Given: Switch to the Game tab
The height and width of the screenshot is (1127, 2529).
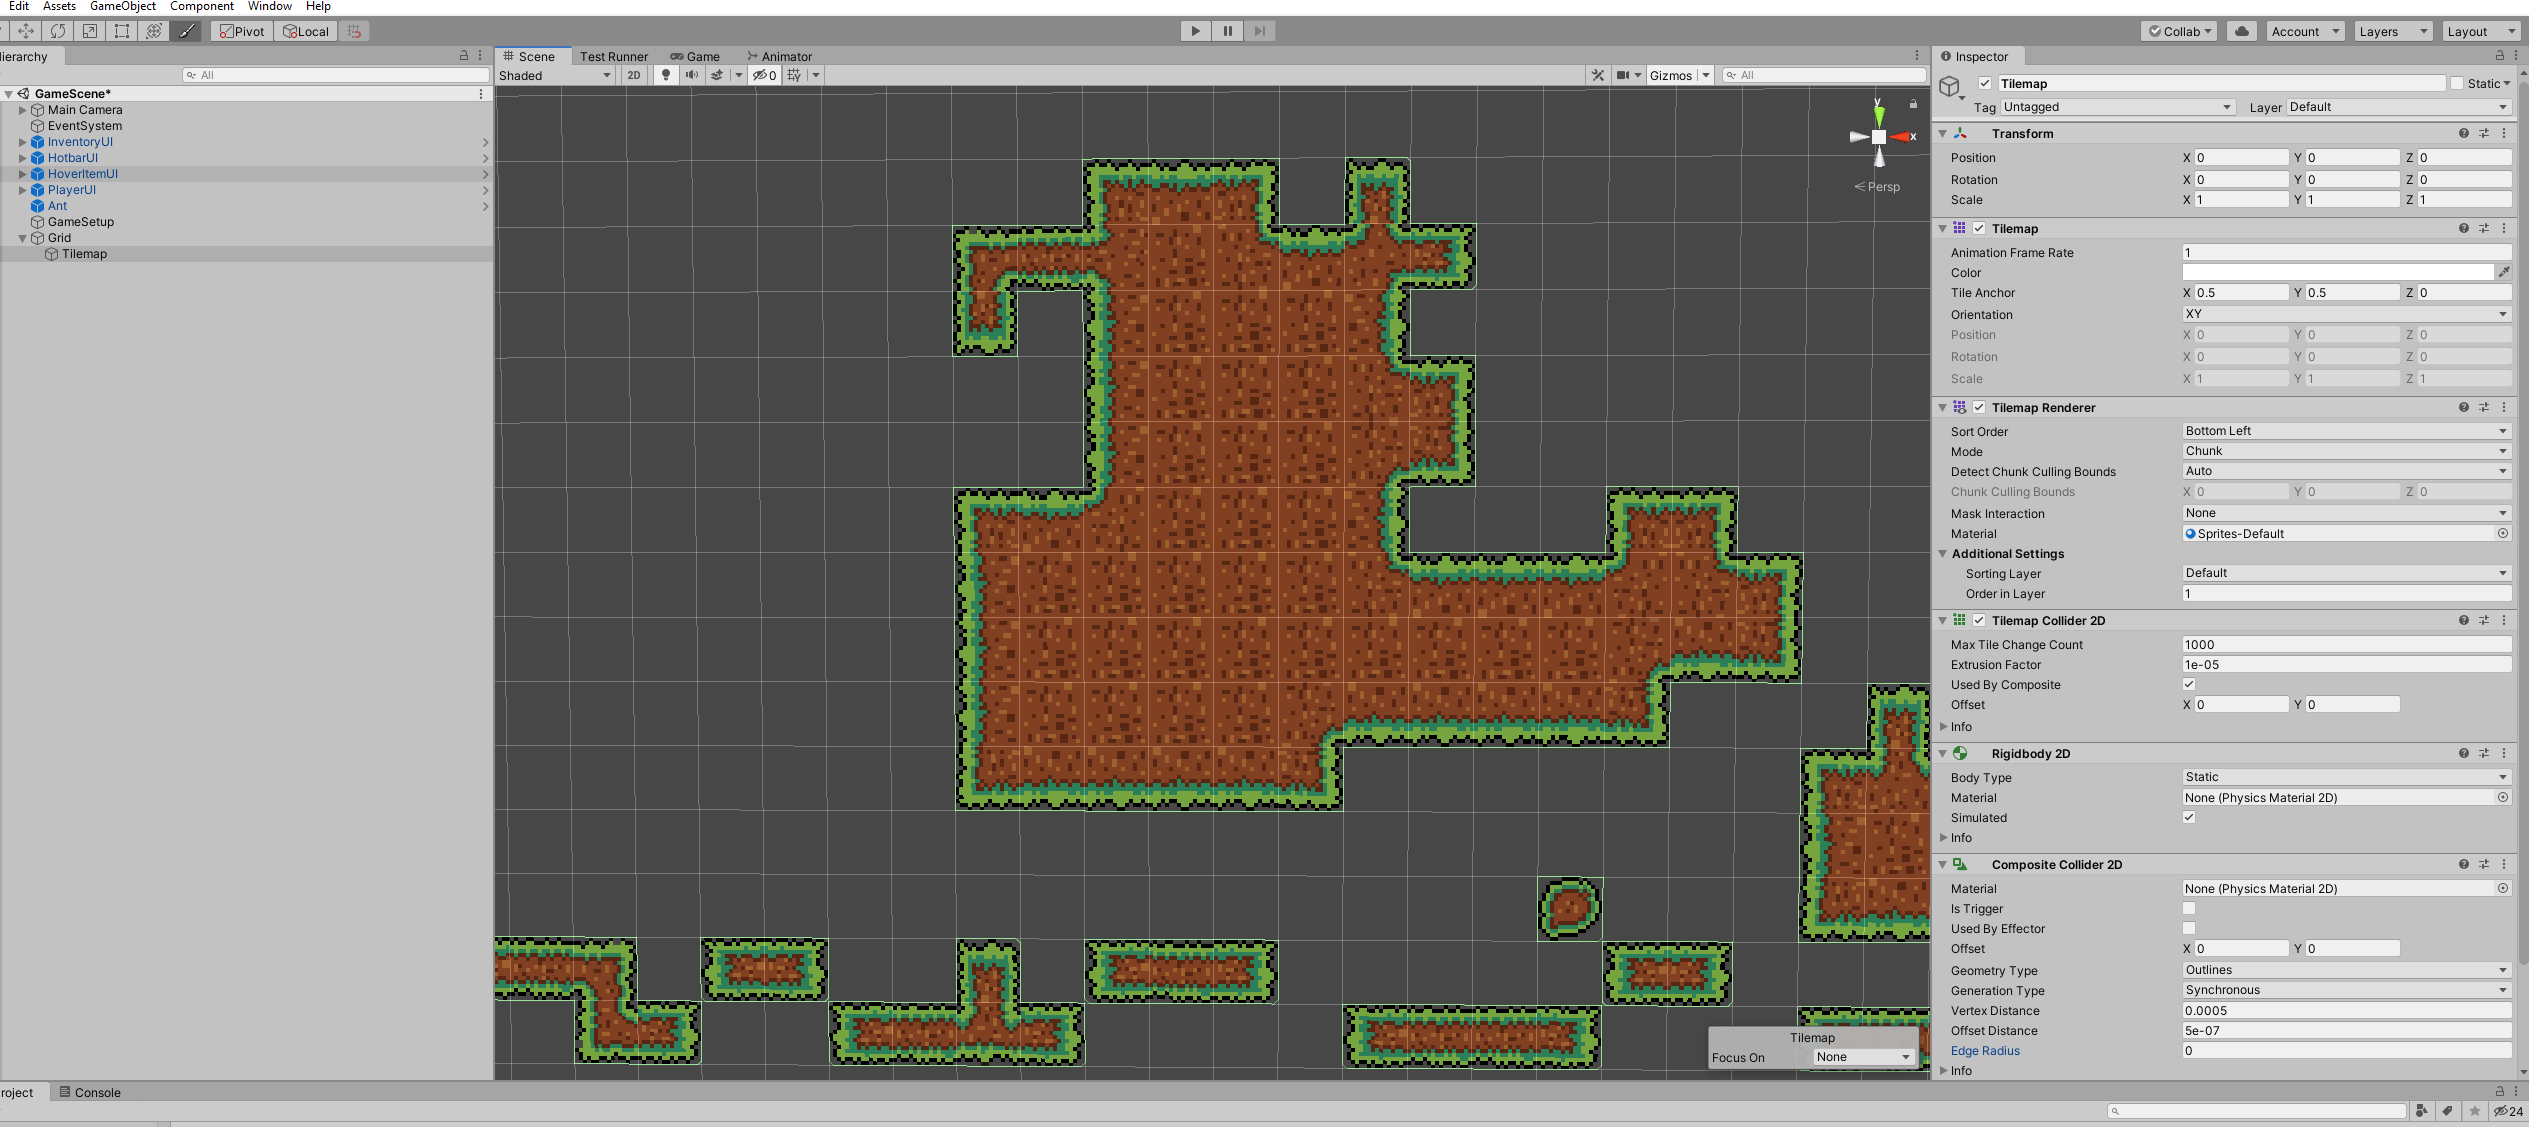Looking at the screenshot, I should pos(696,57).
